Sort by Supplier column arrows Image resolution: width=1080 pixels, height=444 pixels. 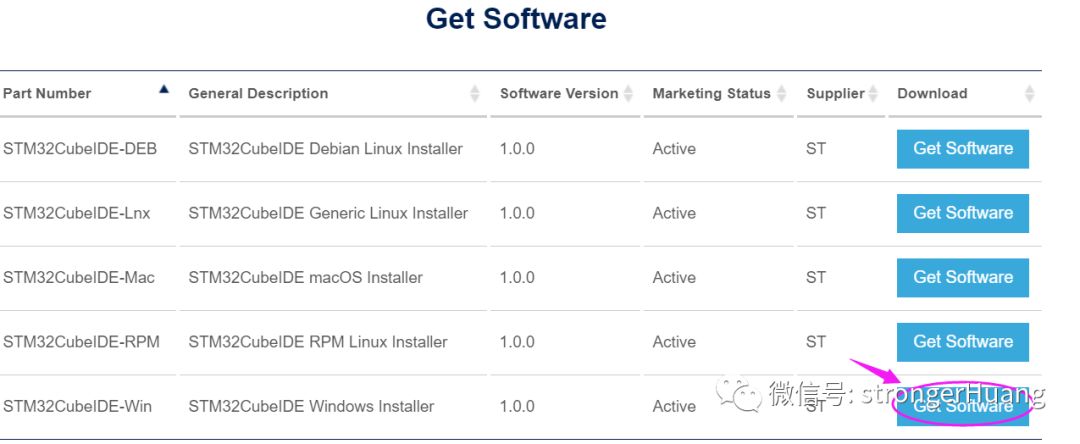(873, 94)
